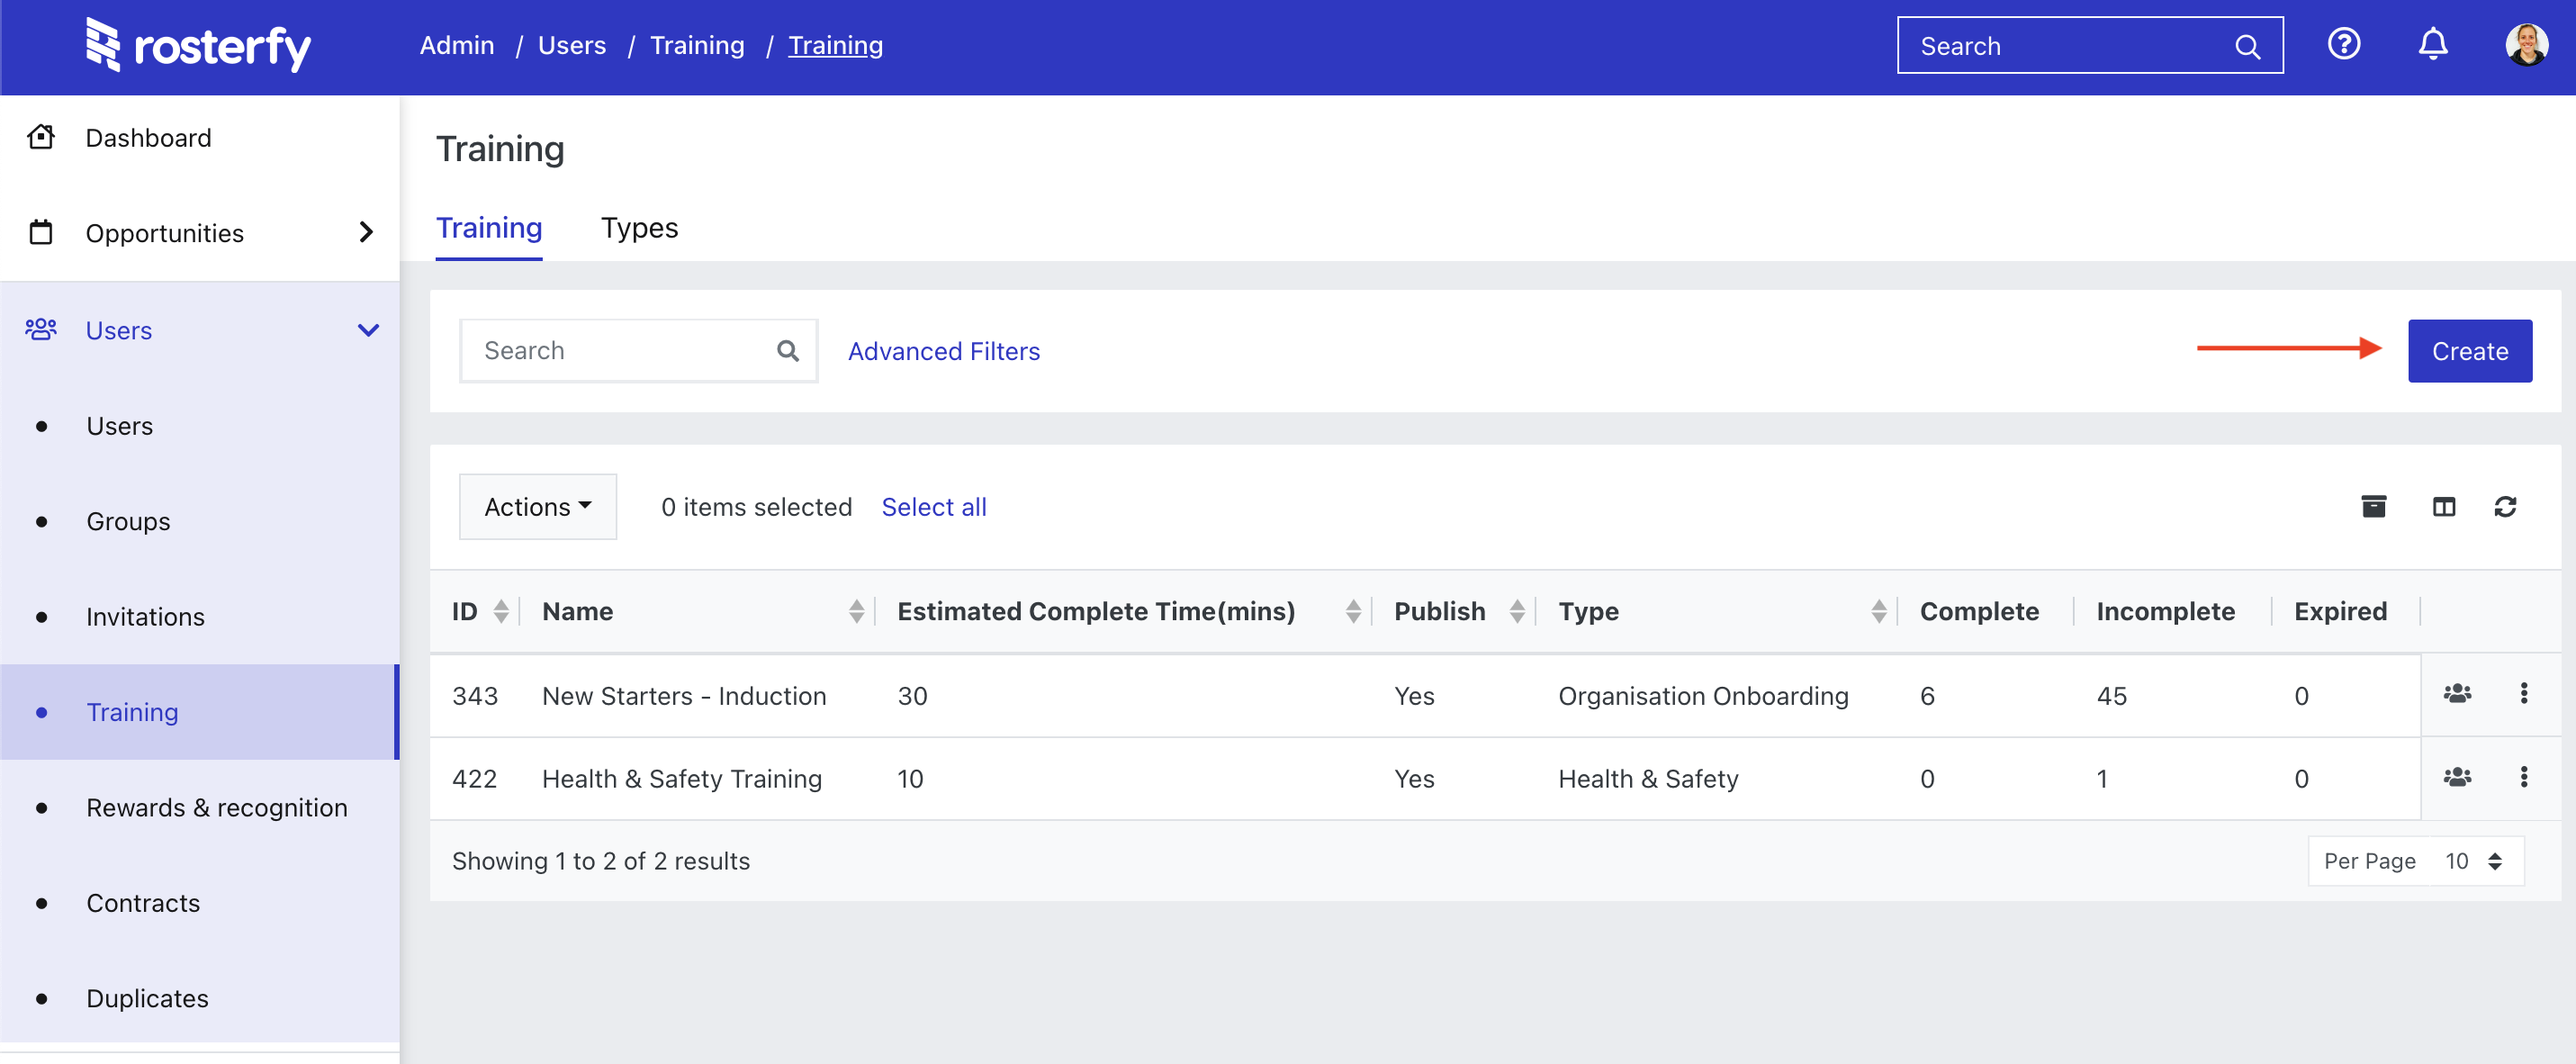Sort by Estimated Complete Time arrows
Image resolution: width=2576 pixels, height=1064 pixels.
(x=1352, y=611)
